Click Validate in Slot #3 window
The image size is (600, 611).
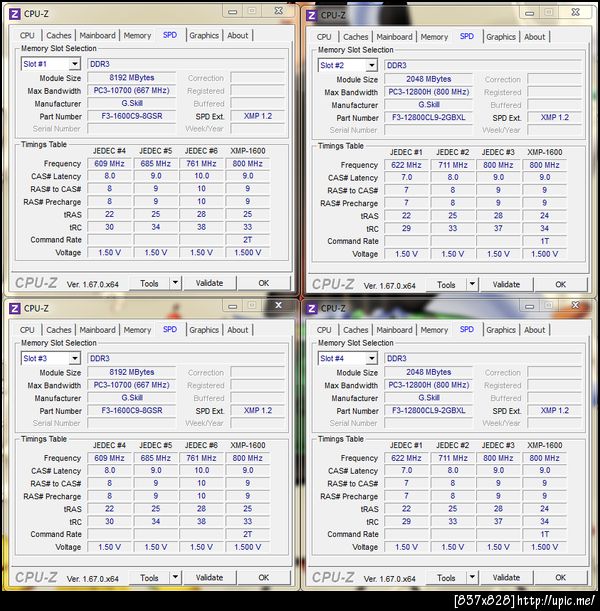(210, 578)
